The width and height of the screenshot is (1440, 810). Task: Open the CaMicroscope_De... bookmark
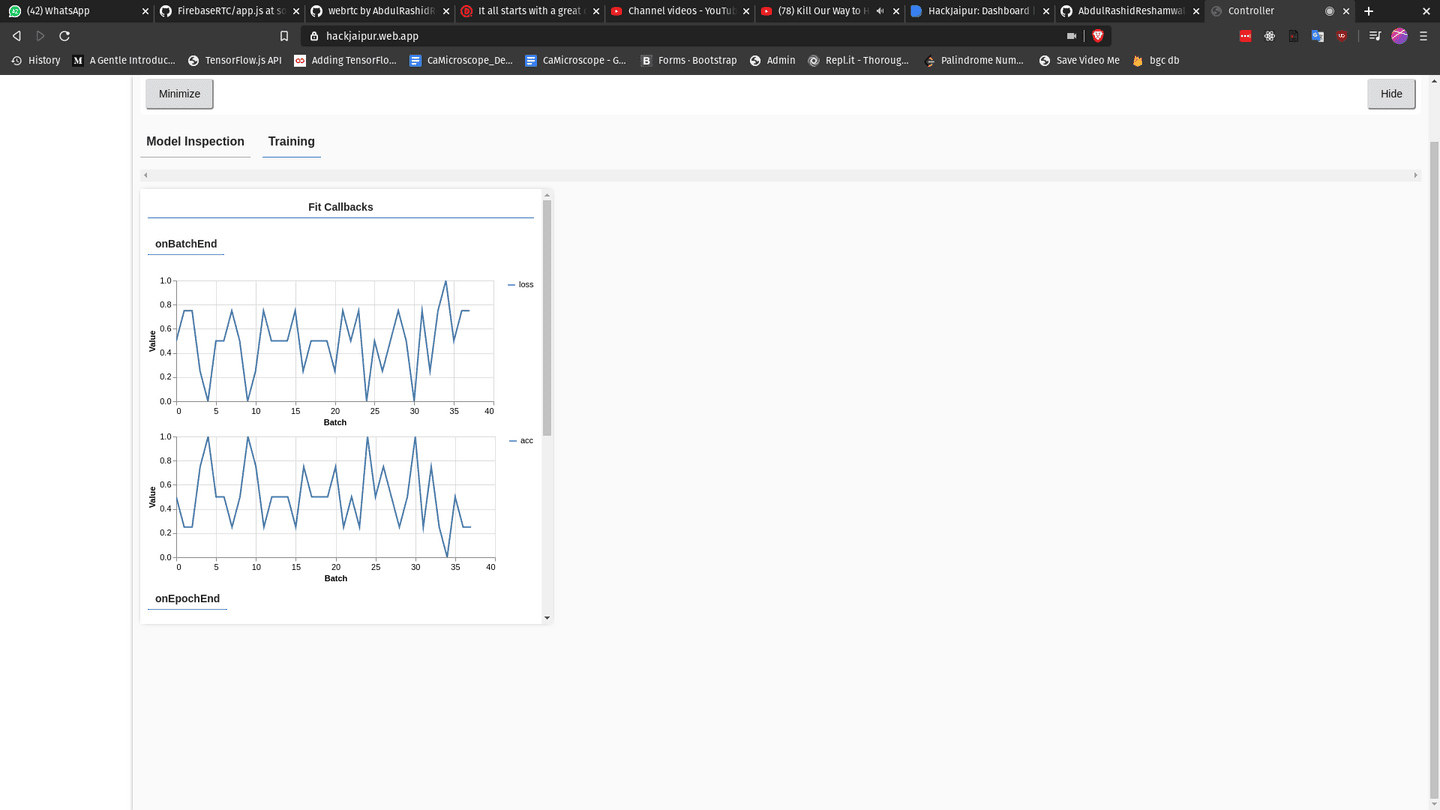click(x=461, y=60)
